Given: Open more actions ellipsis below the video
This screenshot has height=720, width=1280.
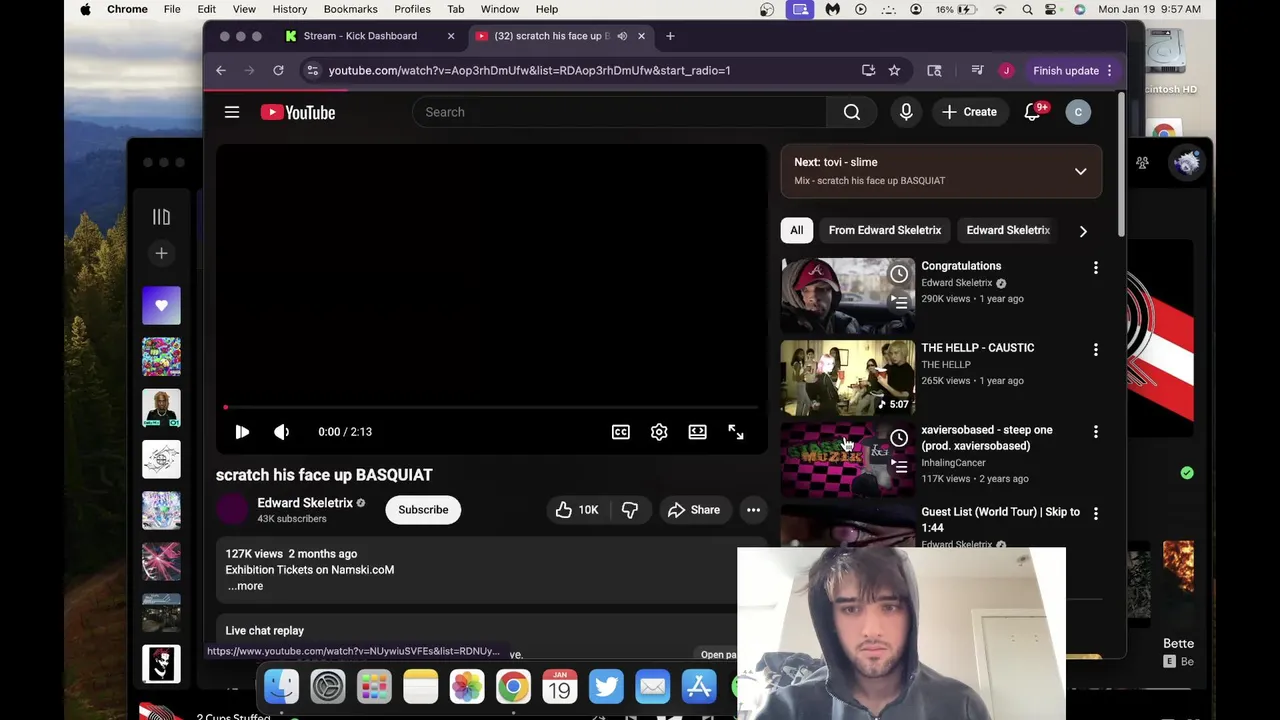Looking at the screenshot, I should coord(753,510).
